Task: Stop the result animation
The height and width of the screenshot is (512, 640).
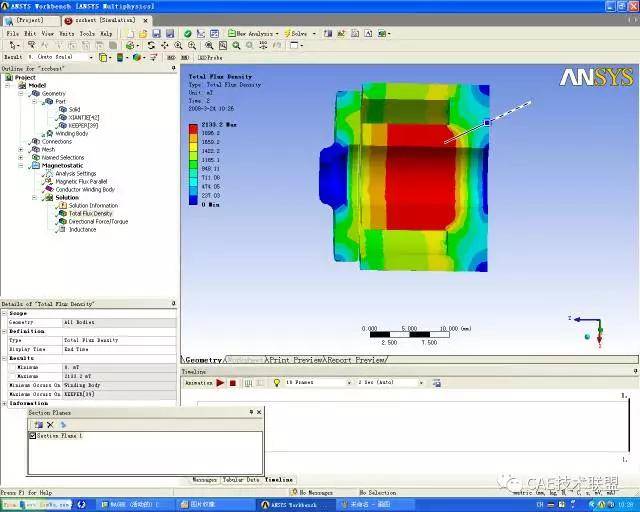Action: [233, 383]
